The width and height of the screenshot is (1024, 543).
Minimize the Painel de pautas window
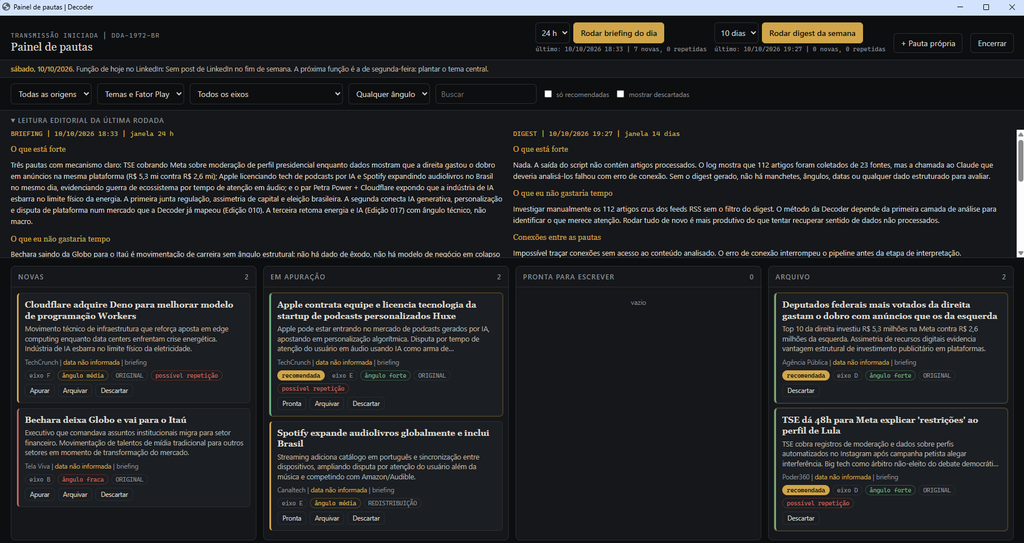tap(962, 7)
